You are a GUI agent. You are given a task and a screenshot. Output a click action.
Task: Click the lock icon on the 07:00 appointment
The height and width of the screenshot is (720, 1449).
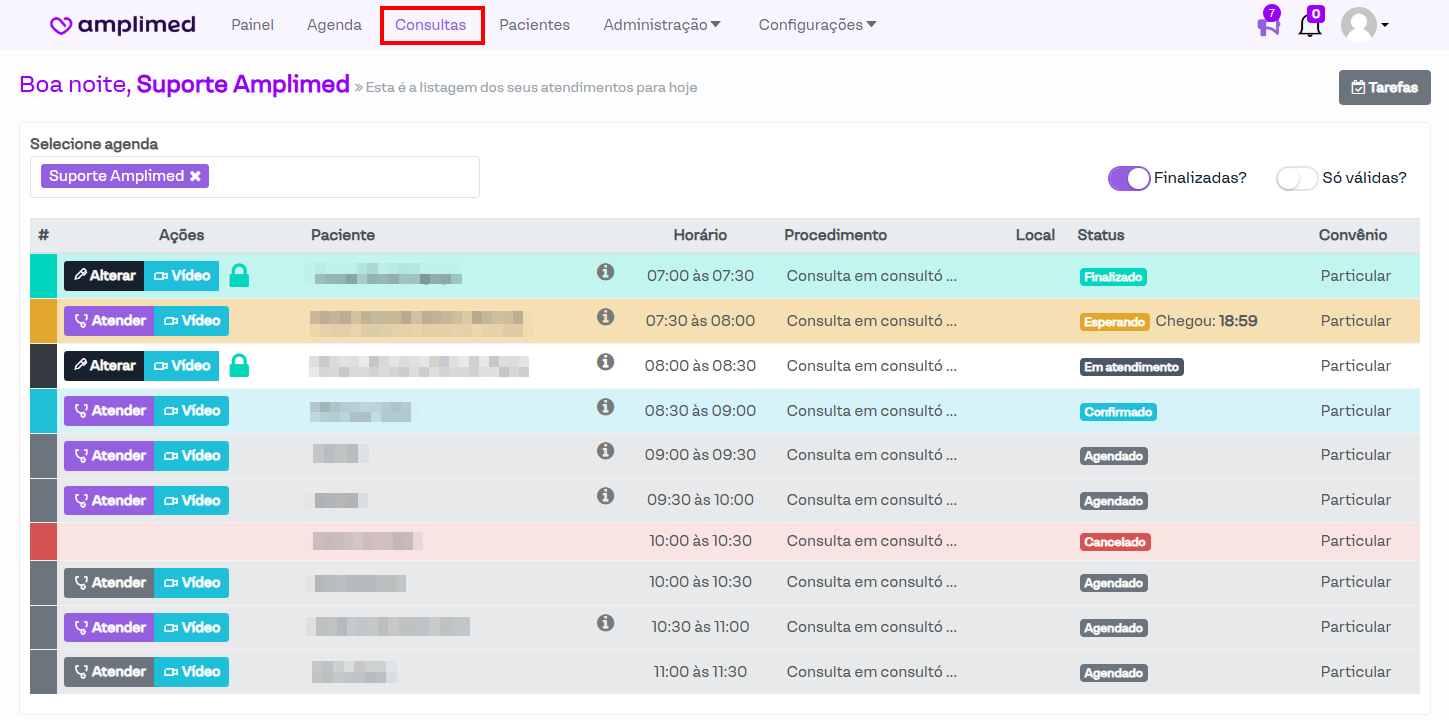pos(239,276)
